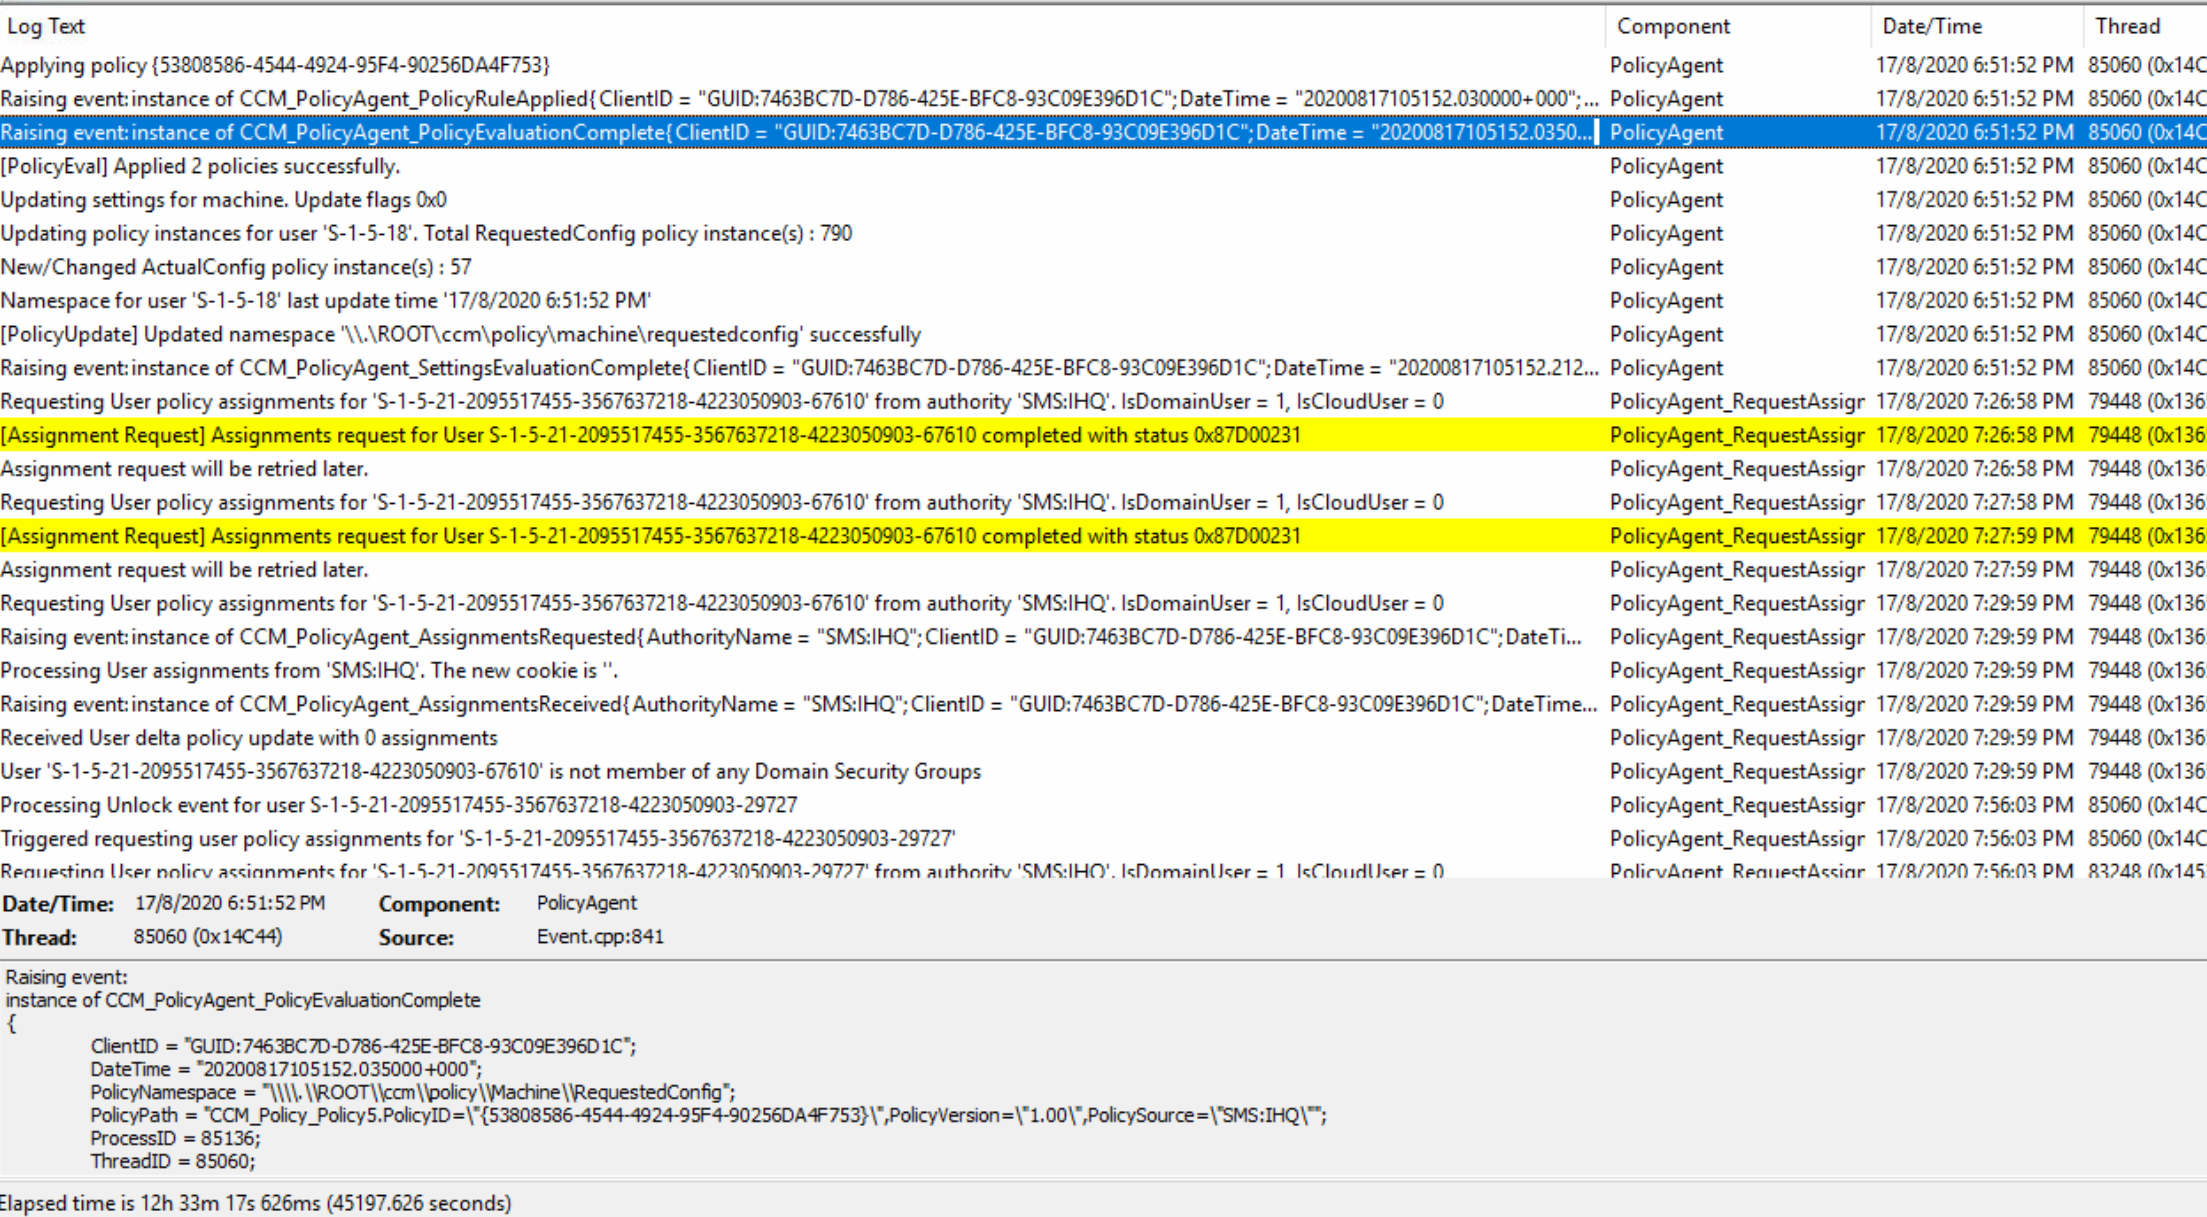Select first 'Assignment request will be retried later' row
2207x1217 pixels.
(x=184, y=469)
